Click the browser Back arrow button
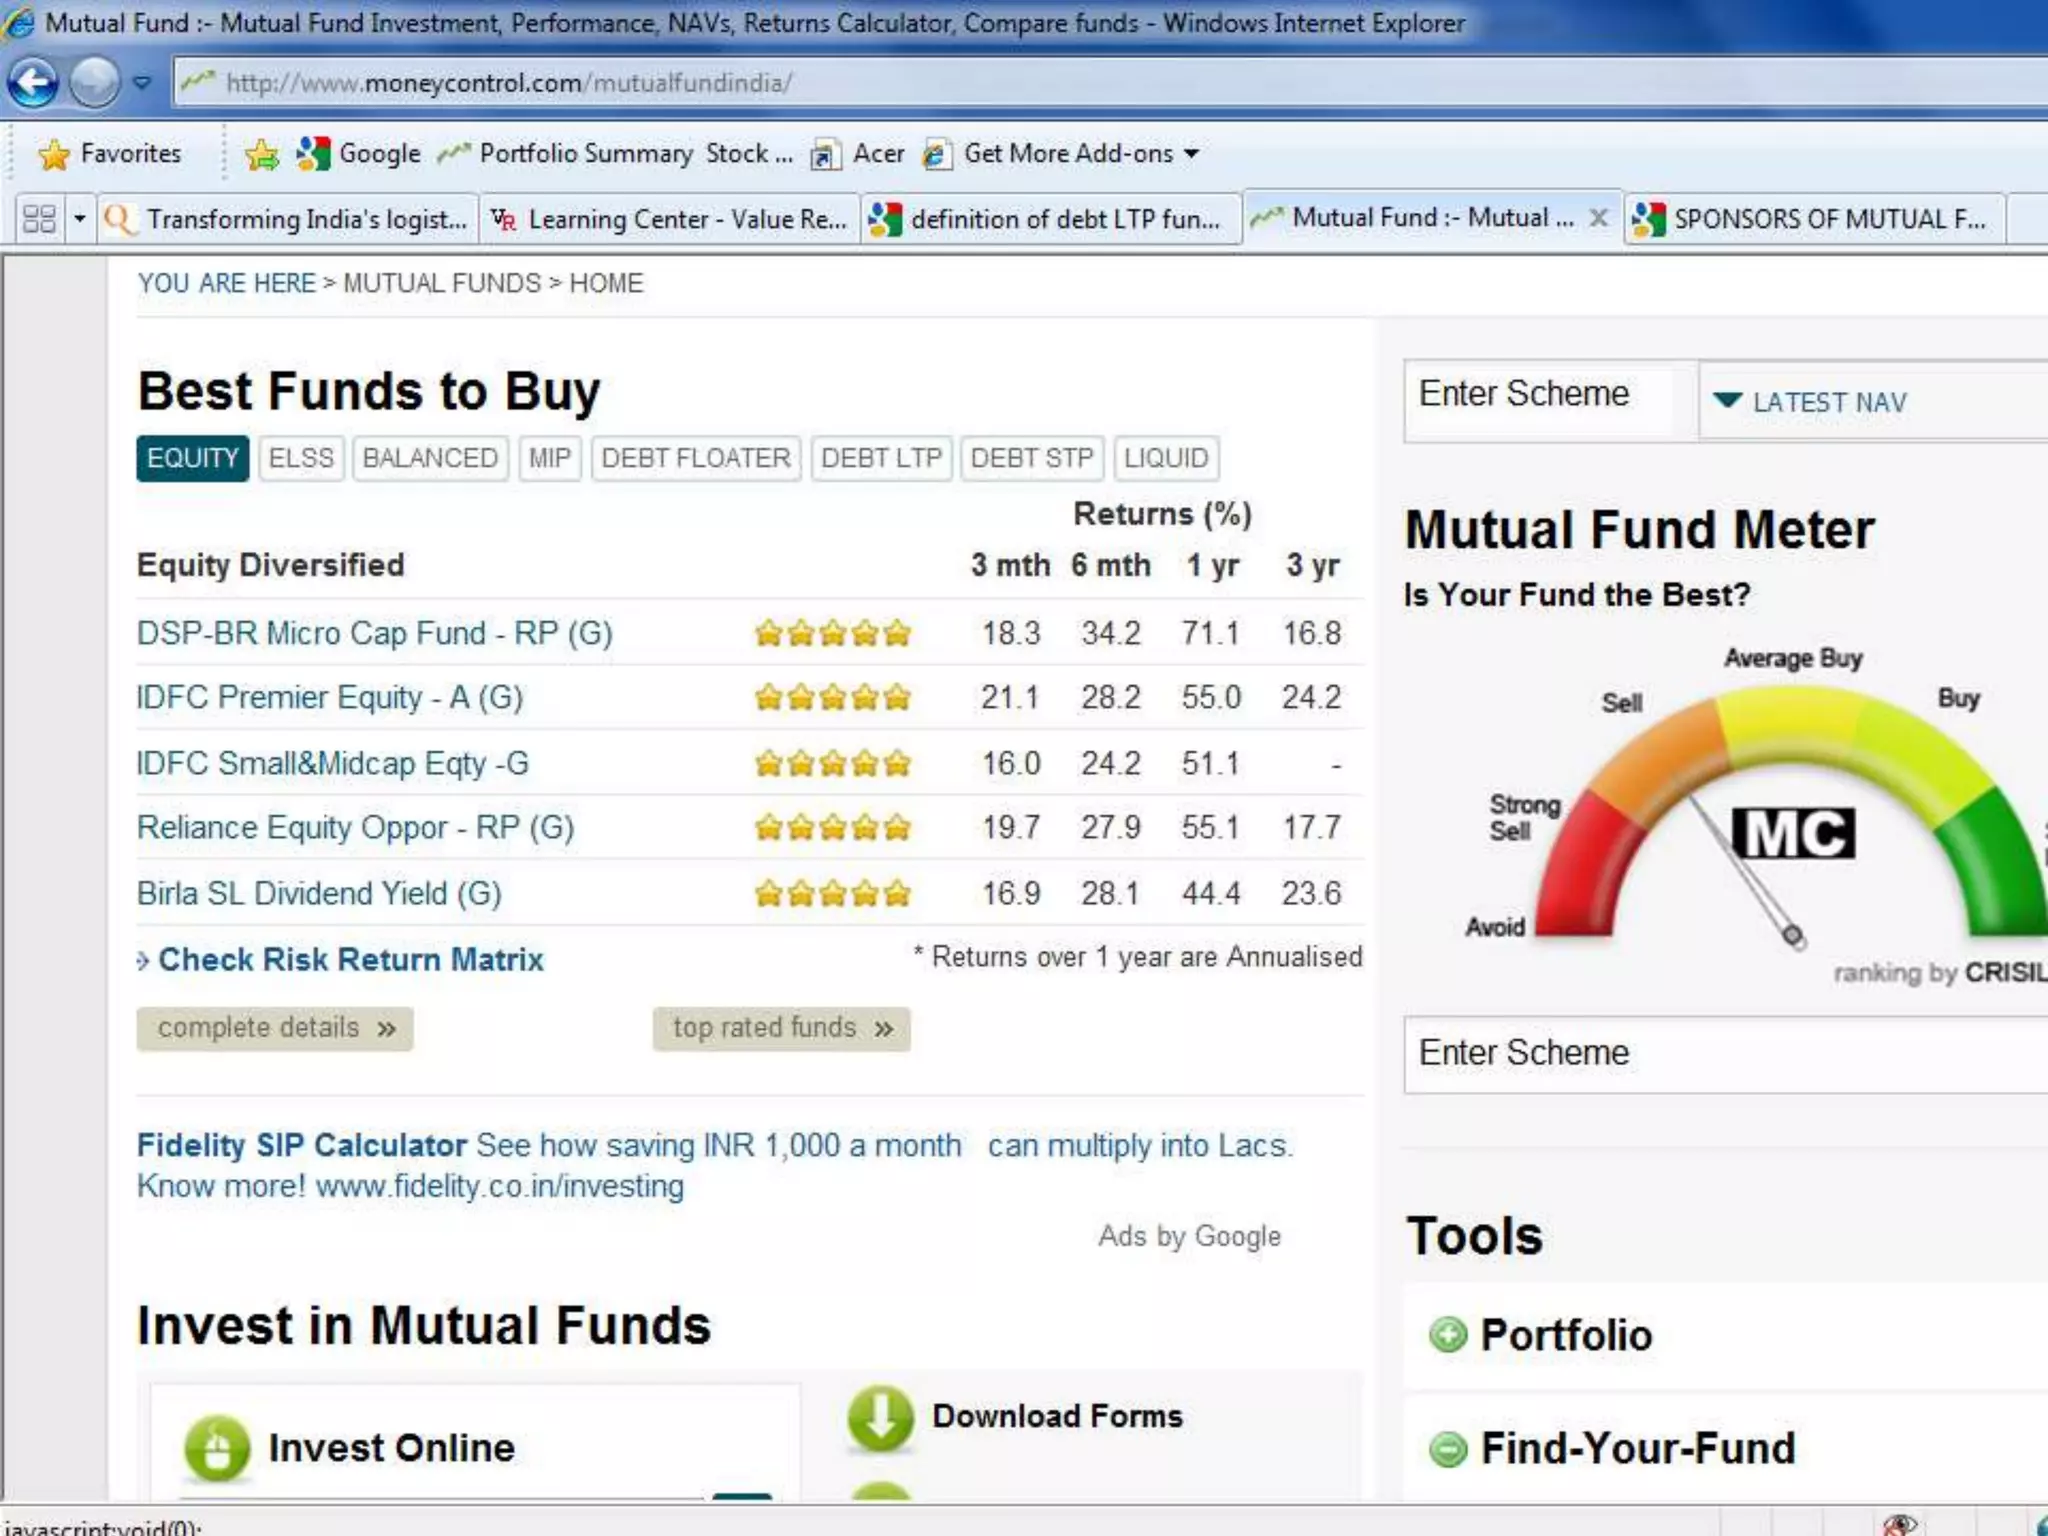The height and width of the screenshot is (1536, 2048). click(x=33, y=82)
